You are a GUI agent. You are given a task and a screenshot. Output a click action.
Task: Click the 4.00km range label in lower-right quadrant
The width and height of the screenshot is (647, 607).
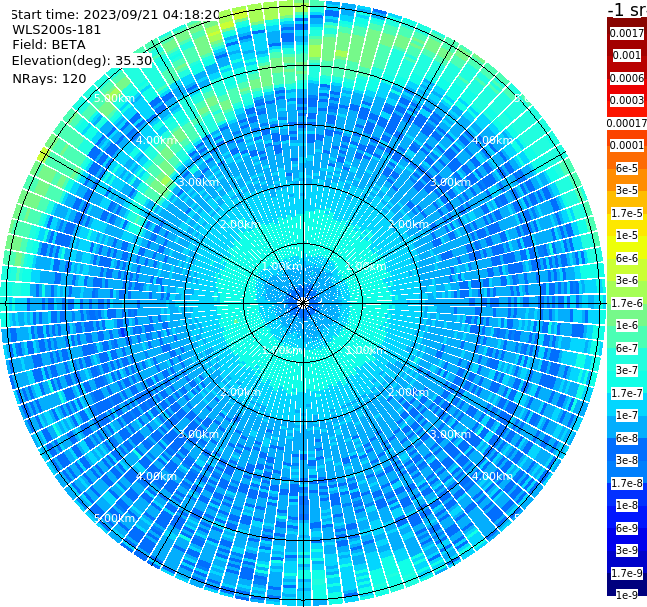[x=492, y=476]
